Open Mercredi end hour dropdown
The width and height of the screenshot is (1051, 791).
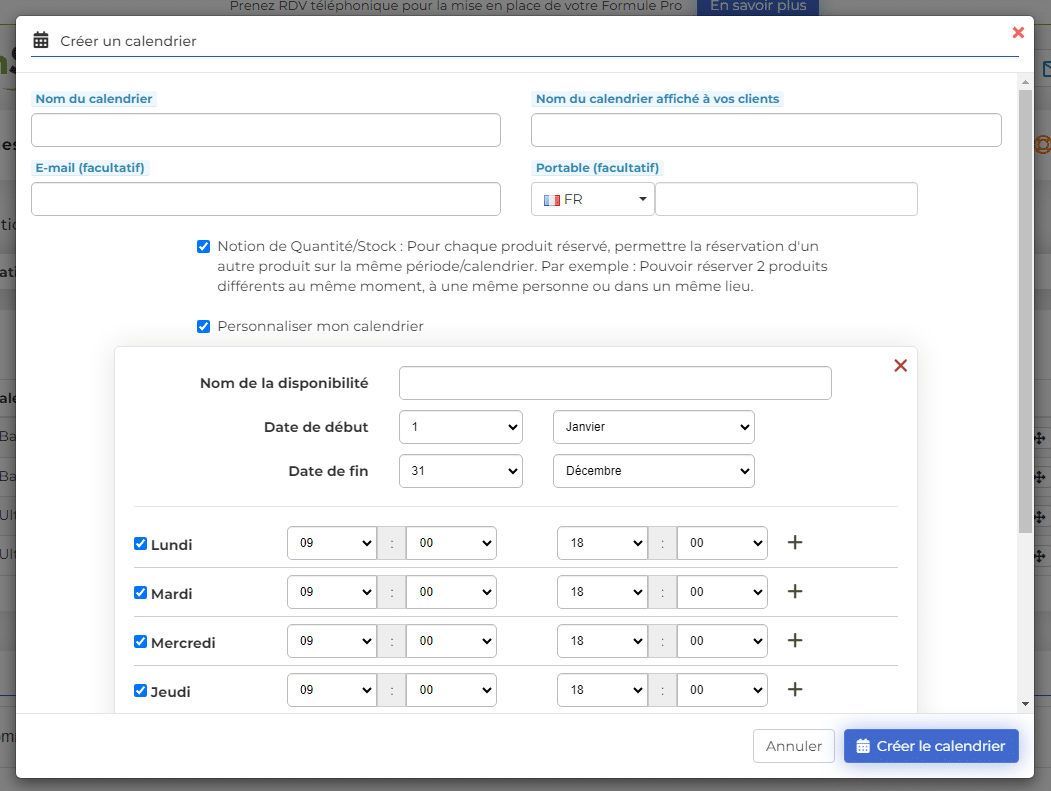coord(603,641)
